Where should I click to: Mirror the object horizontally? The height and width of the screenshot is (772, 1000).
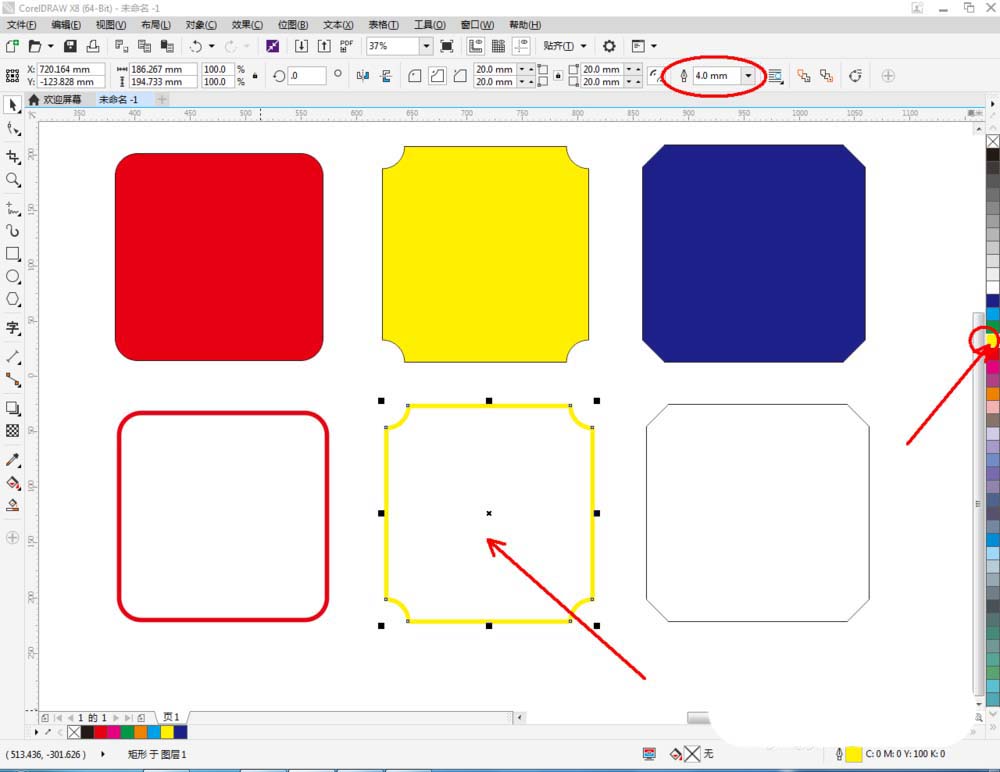click(x=363, y=76)
